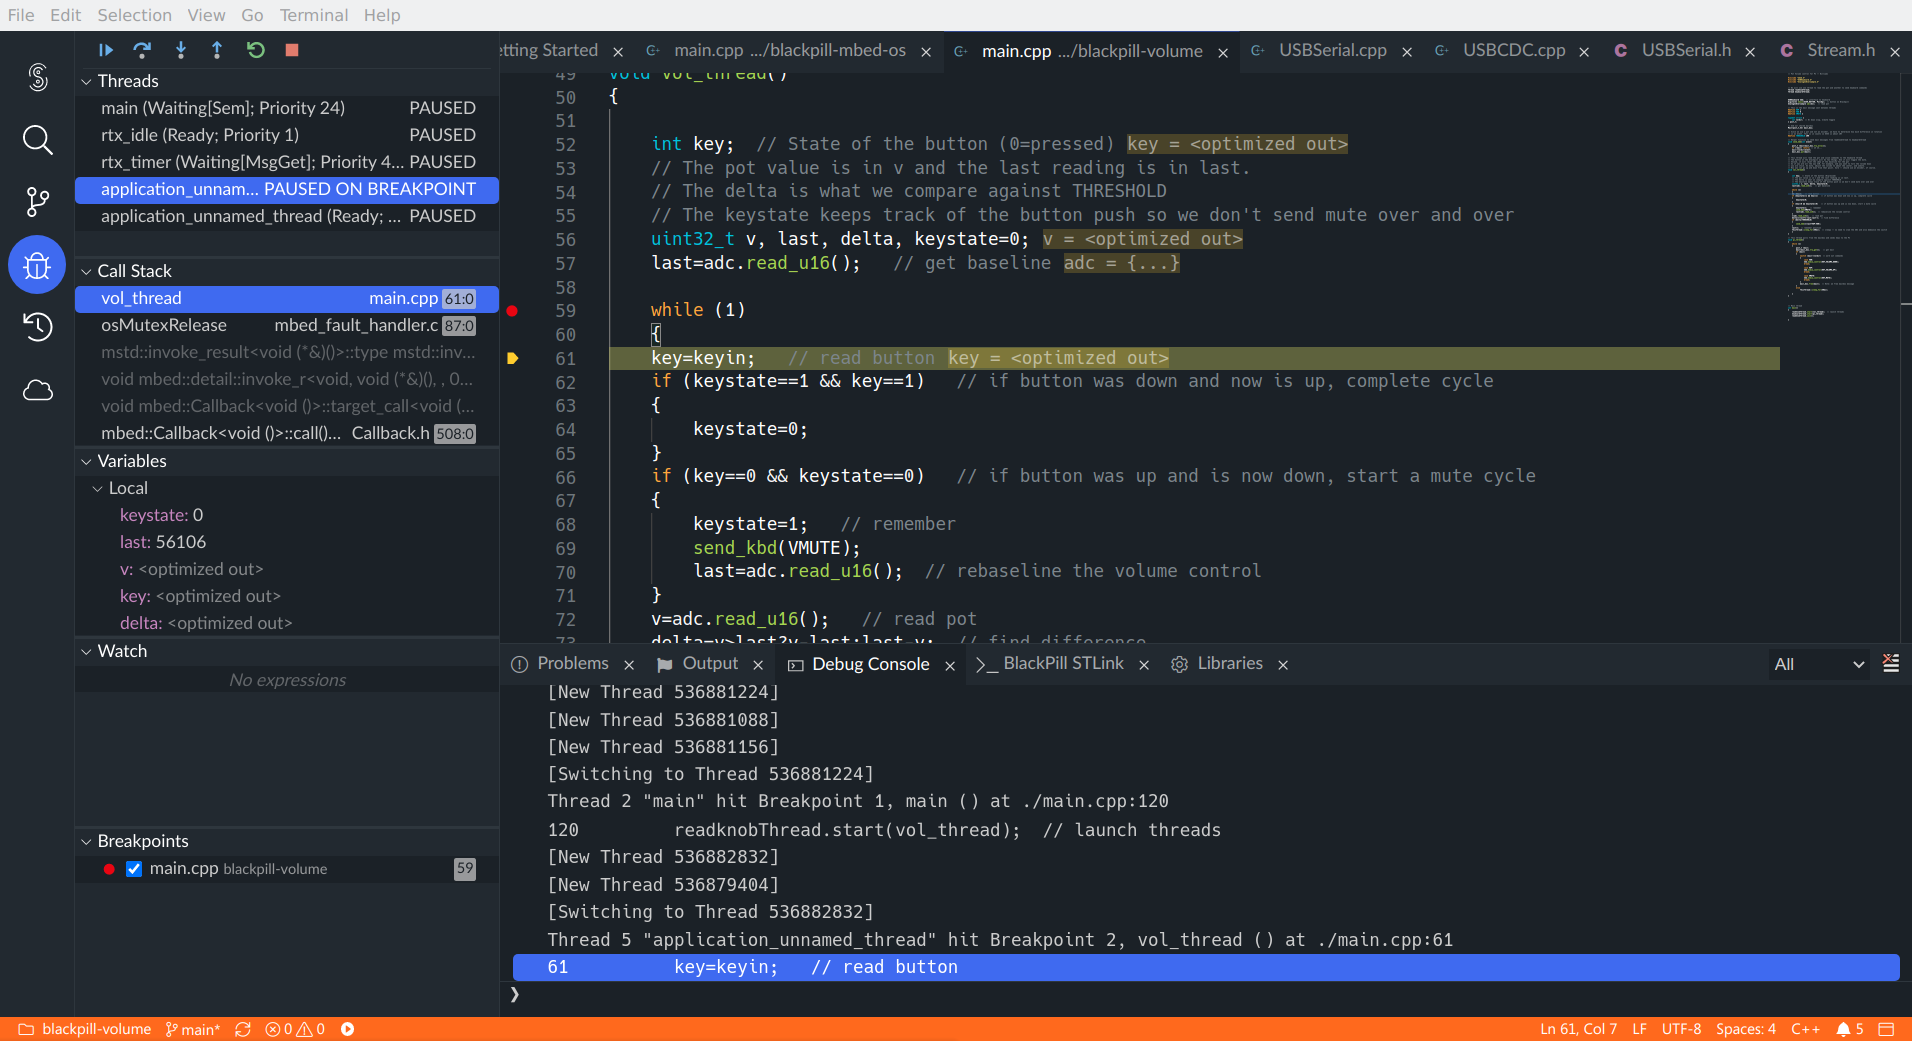This screenshot has height=1041, width=1912.
Task: Click the code minimap overview
Action: tap(1840, 200)
